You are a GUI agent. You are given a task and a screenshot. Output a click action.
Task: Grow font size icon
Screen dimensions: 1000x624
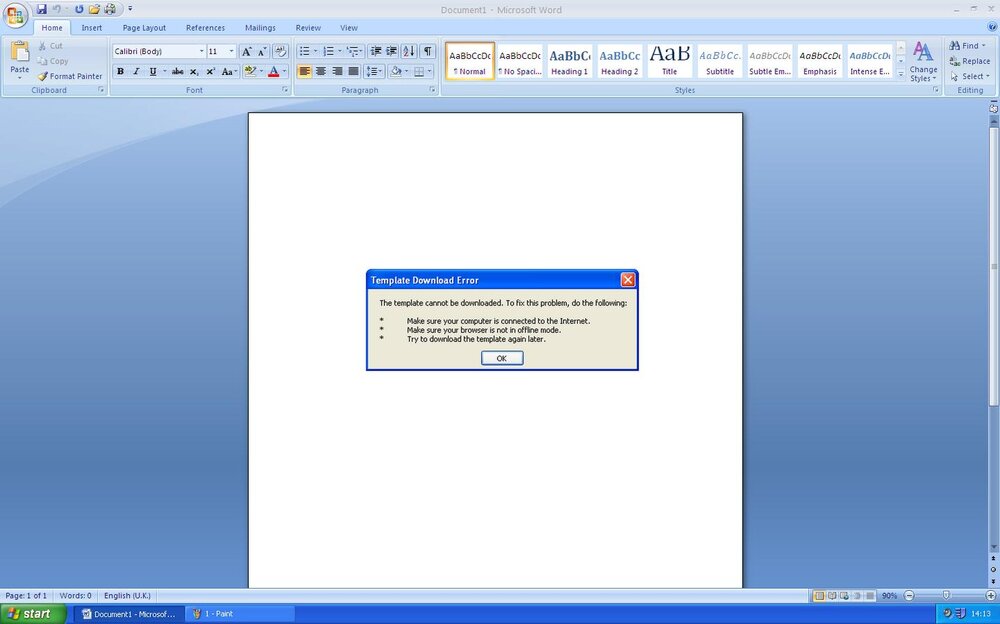[246, 52]
